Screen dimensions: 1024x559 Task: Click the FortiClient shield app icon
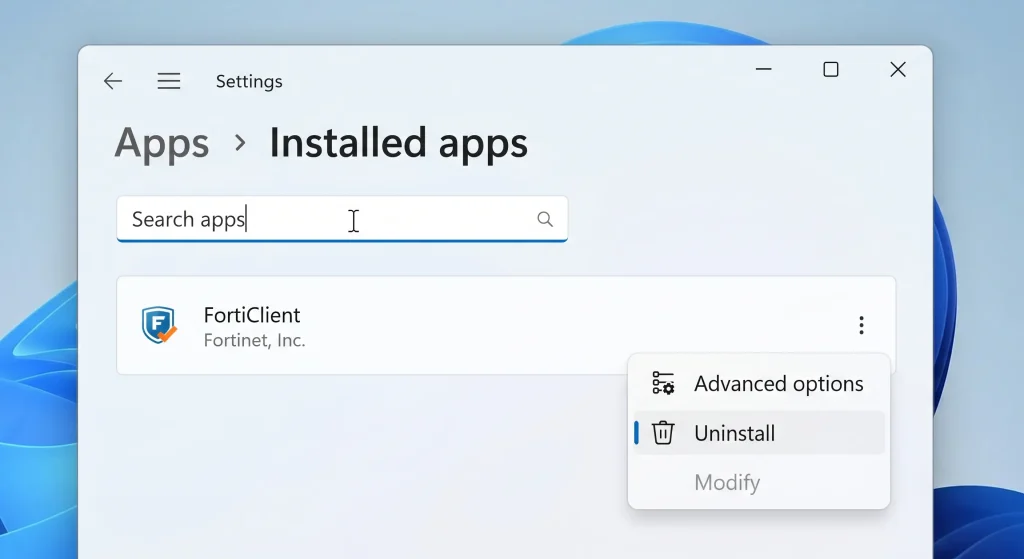coord(159,325)
